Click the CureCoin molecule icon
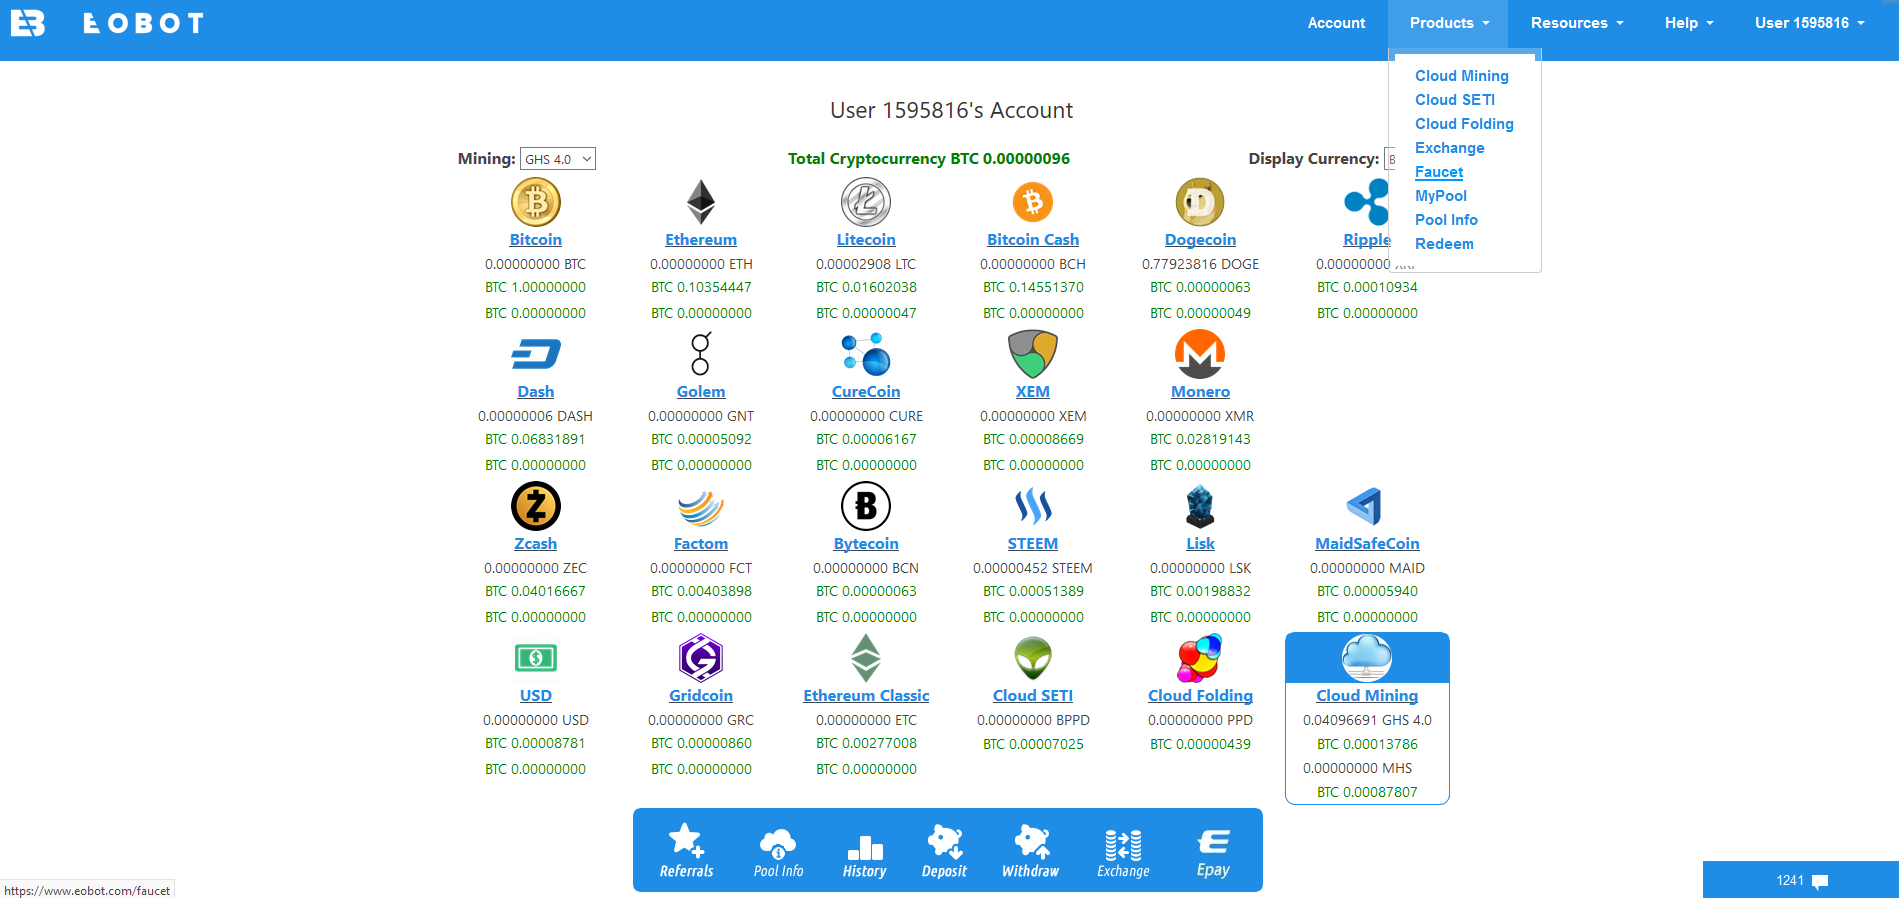The width and height of the screenshot is (1899, 898). point(866,354)
